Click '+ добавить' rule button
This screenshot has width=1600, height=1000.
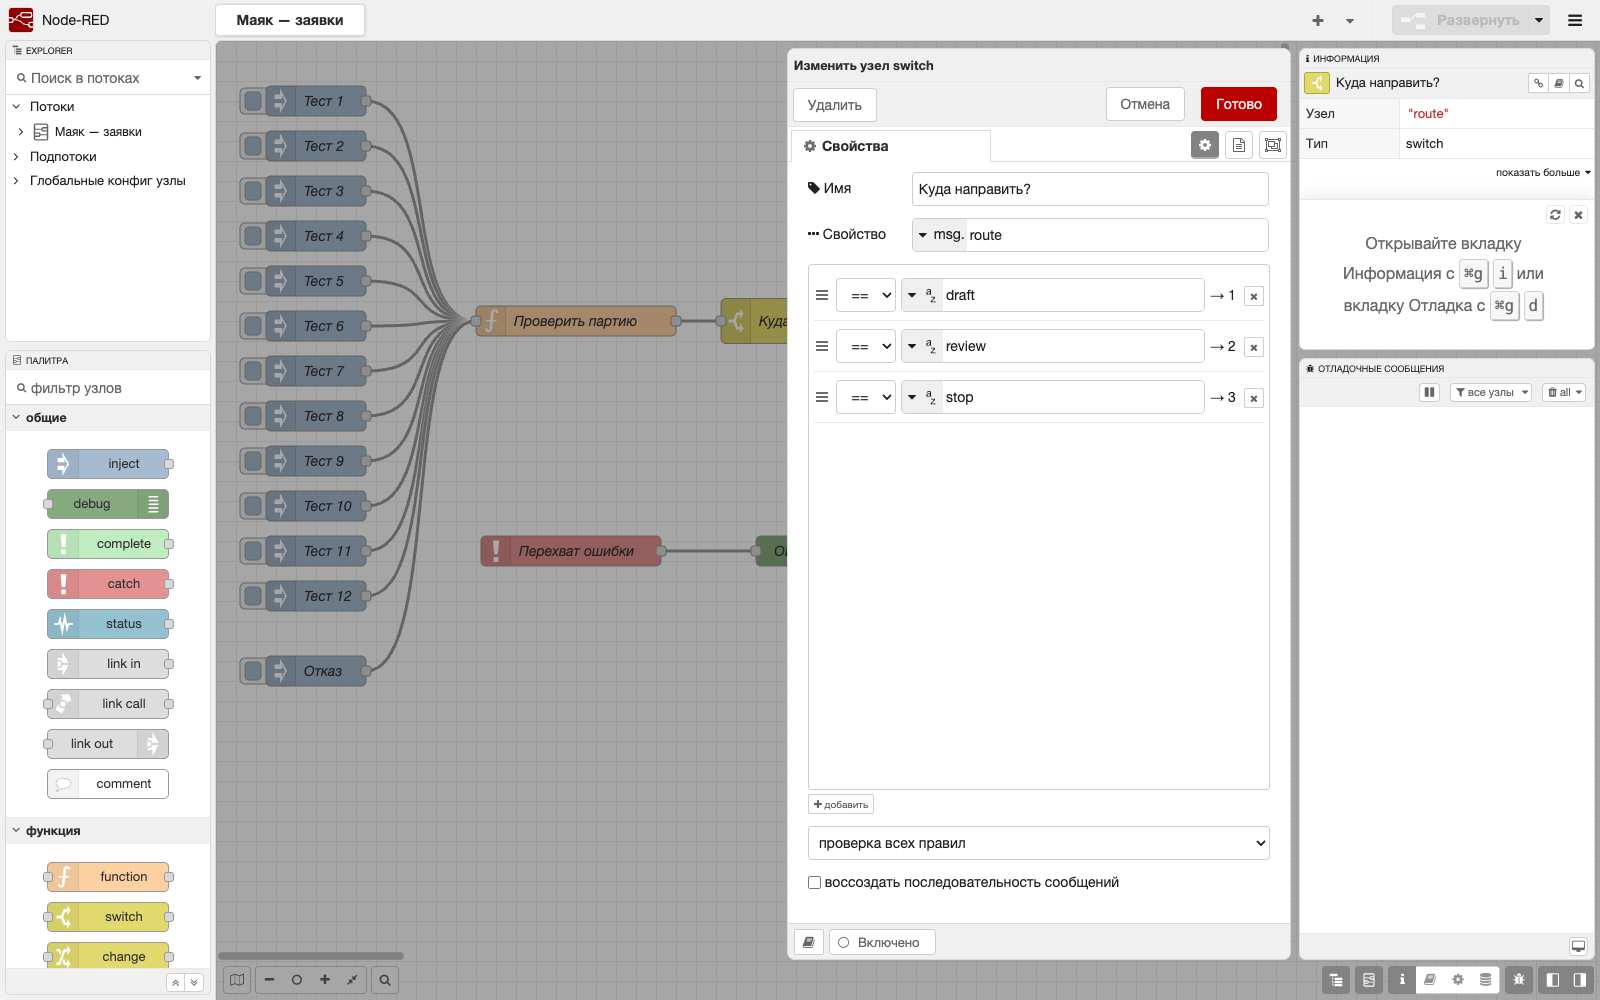(841, 804)
